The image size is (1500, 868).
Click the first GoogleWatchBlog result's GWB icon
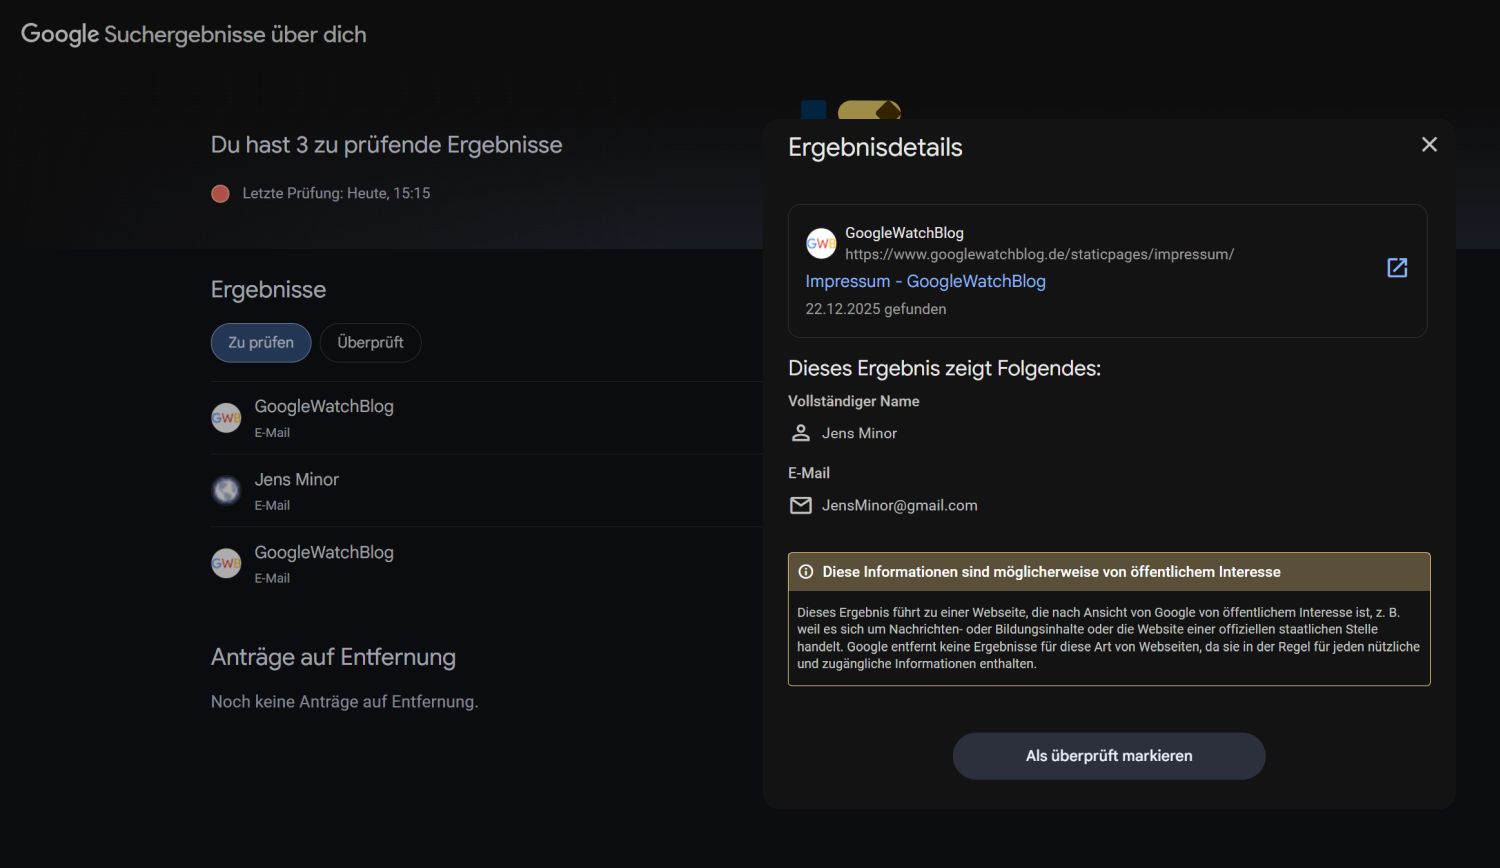tap(226, 418)
